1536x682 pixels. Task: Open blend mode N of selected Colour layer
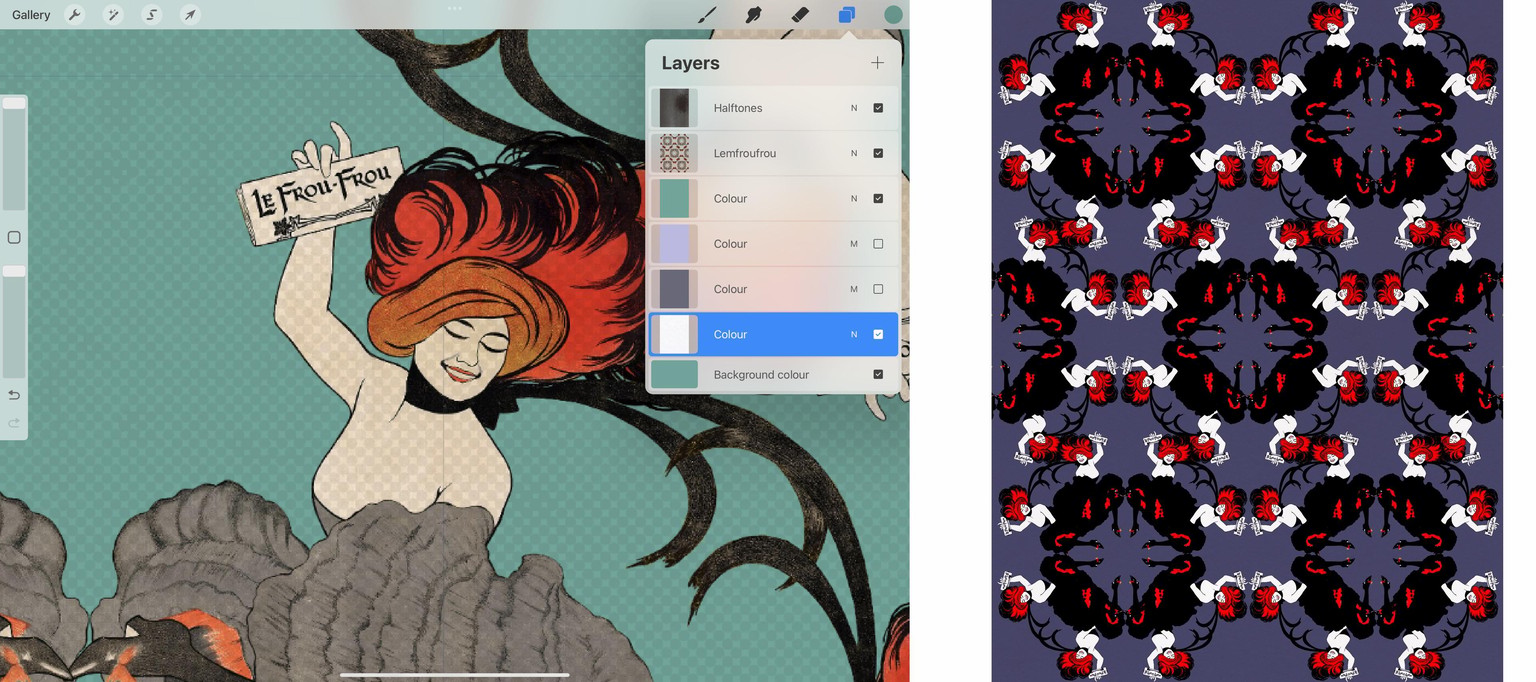click(854, 334)
